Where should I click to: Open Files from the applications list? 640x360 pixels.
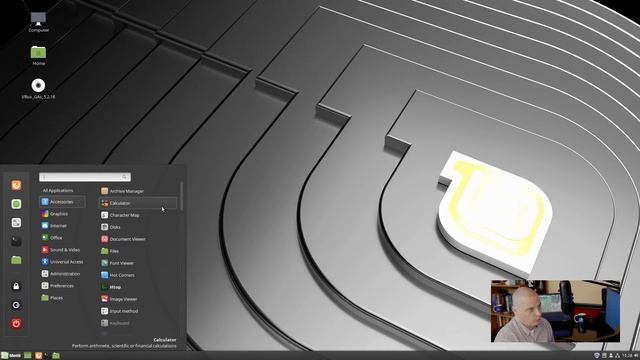pyautogui.click(x=138, y=251)
